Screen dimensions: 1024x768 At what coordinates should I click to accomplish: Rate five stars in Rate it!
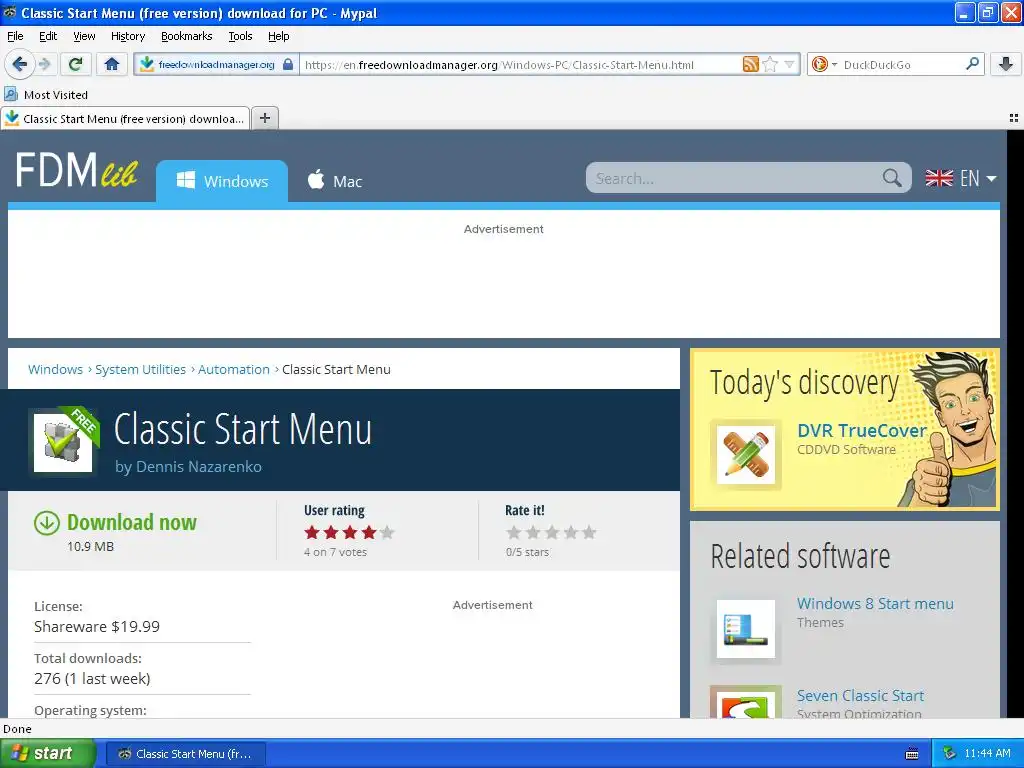click(x=590, y=532)
